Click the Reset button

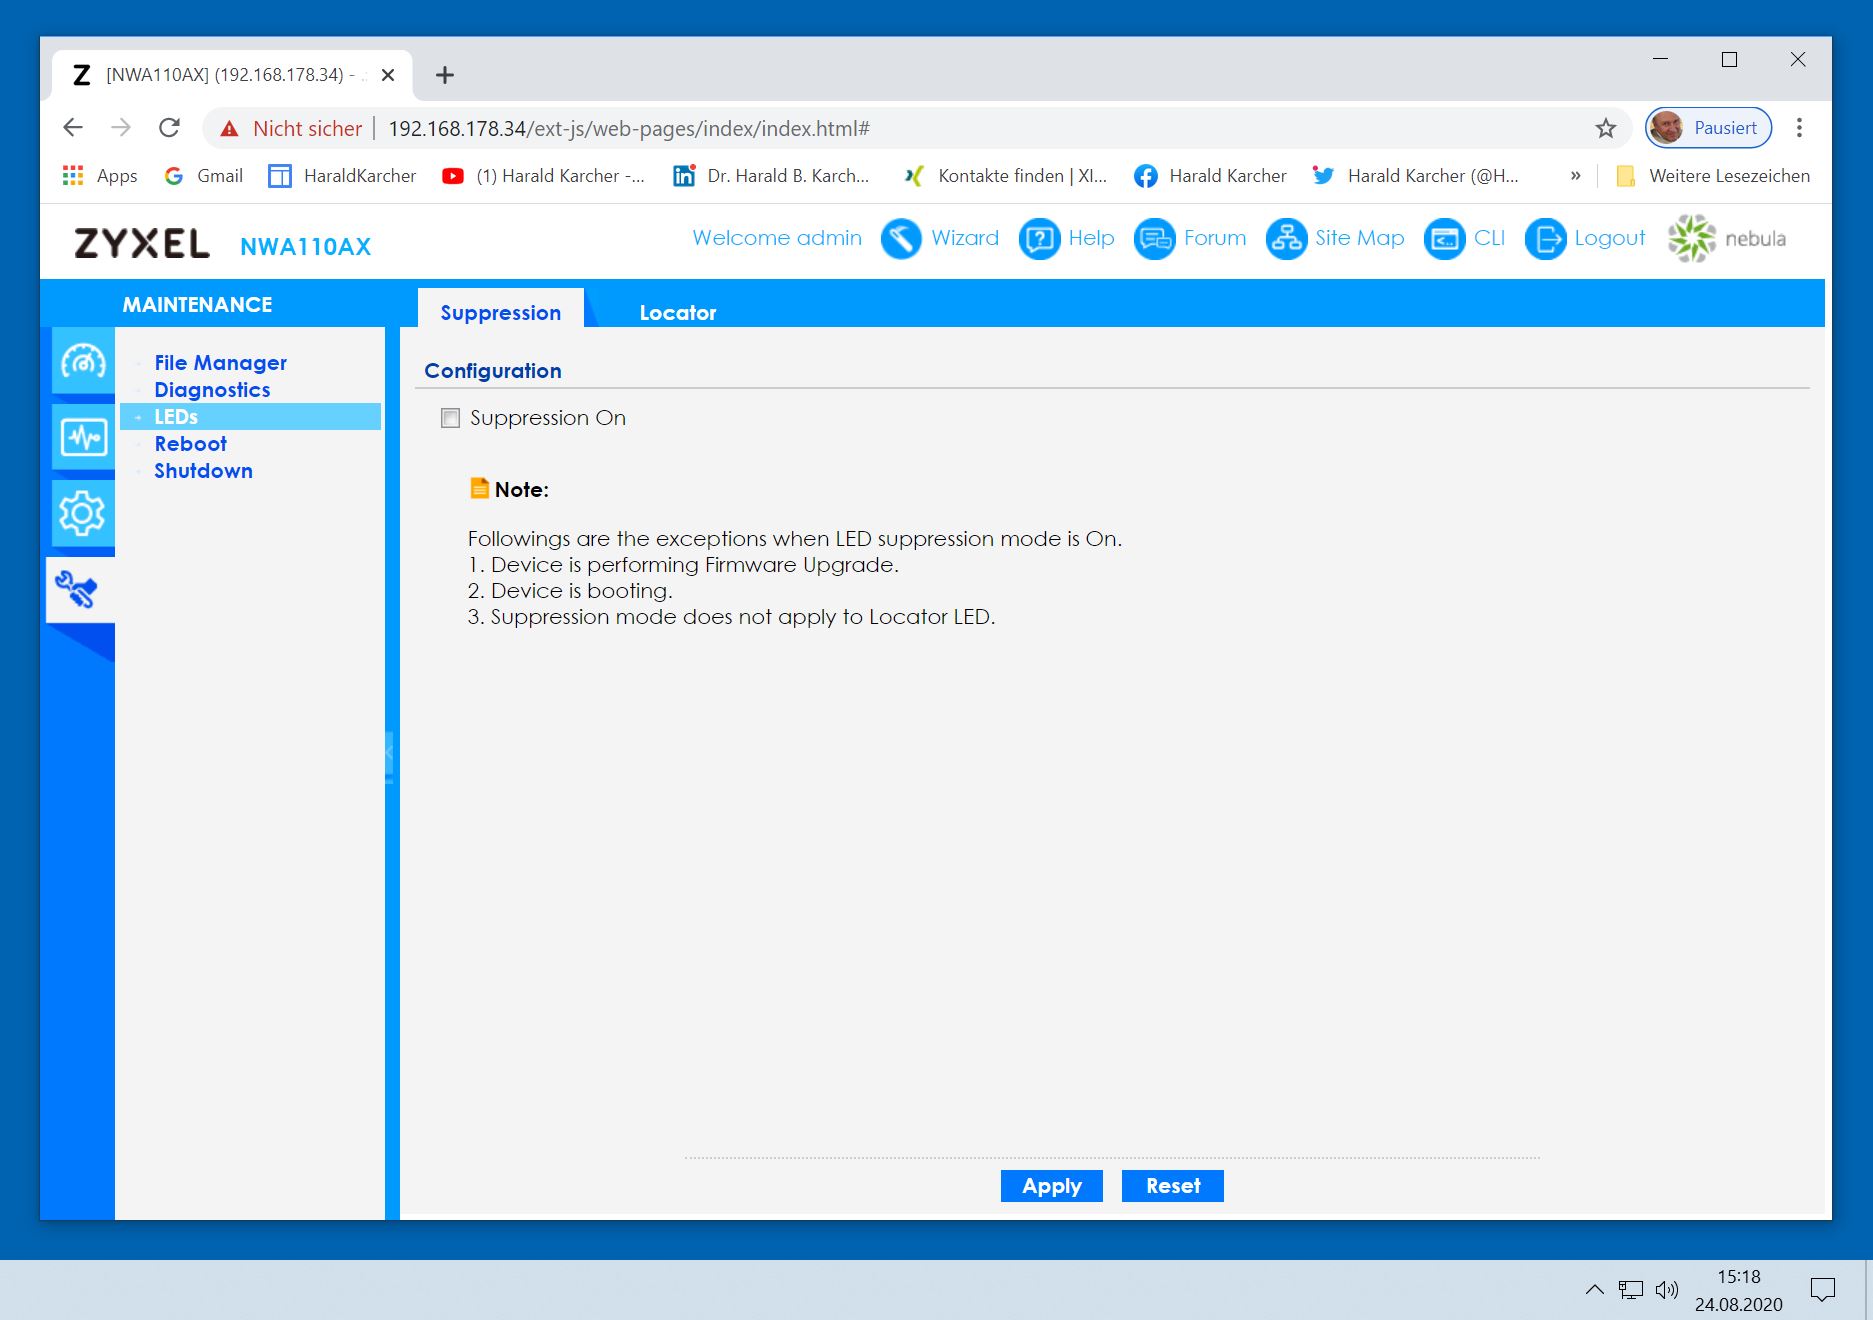click(1172, 1186)
